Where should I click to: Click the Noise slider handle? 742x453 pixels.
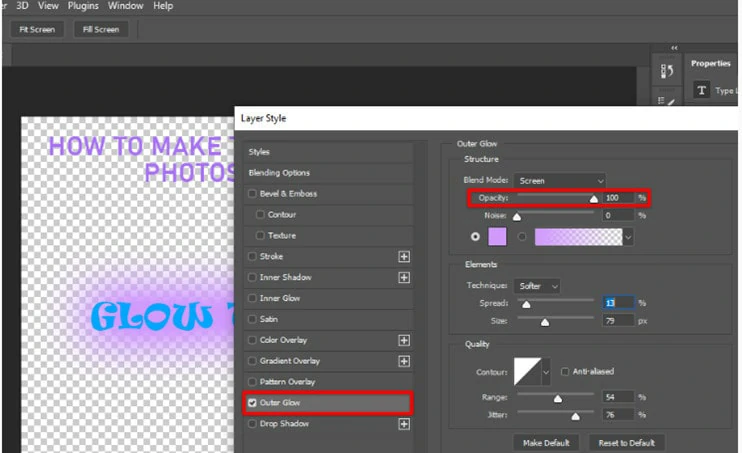pyautogui.click(x=517, y=217)
